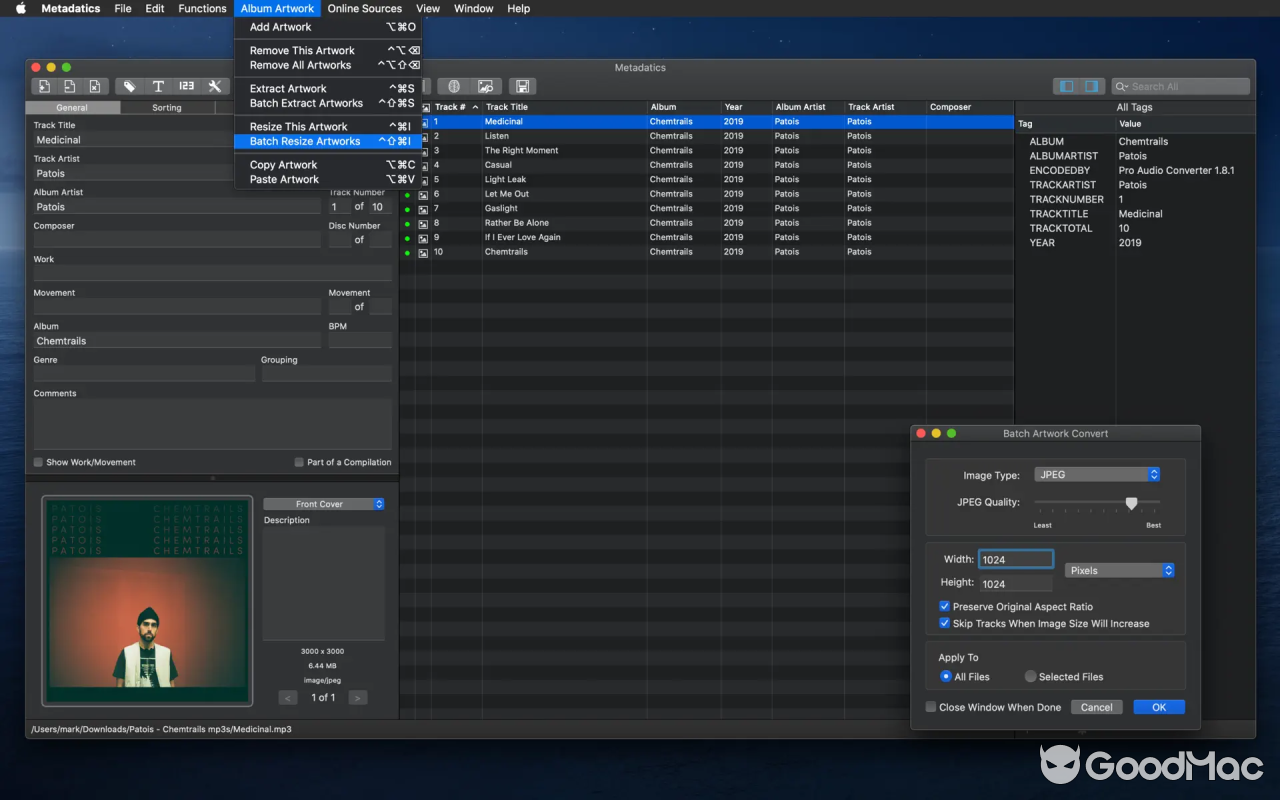The image size is (1280, 800).
Task: Open the Image Type dropdown
Action: pos(1096,474)
